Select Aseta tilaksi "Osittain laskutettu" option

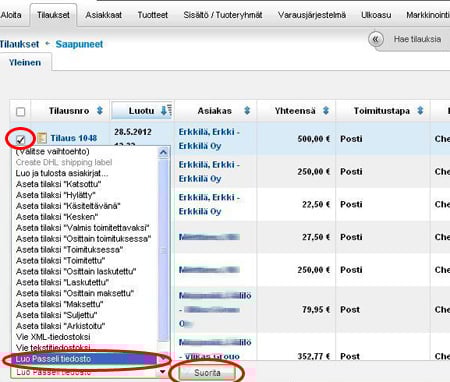[76, 271]
